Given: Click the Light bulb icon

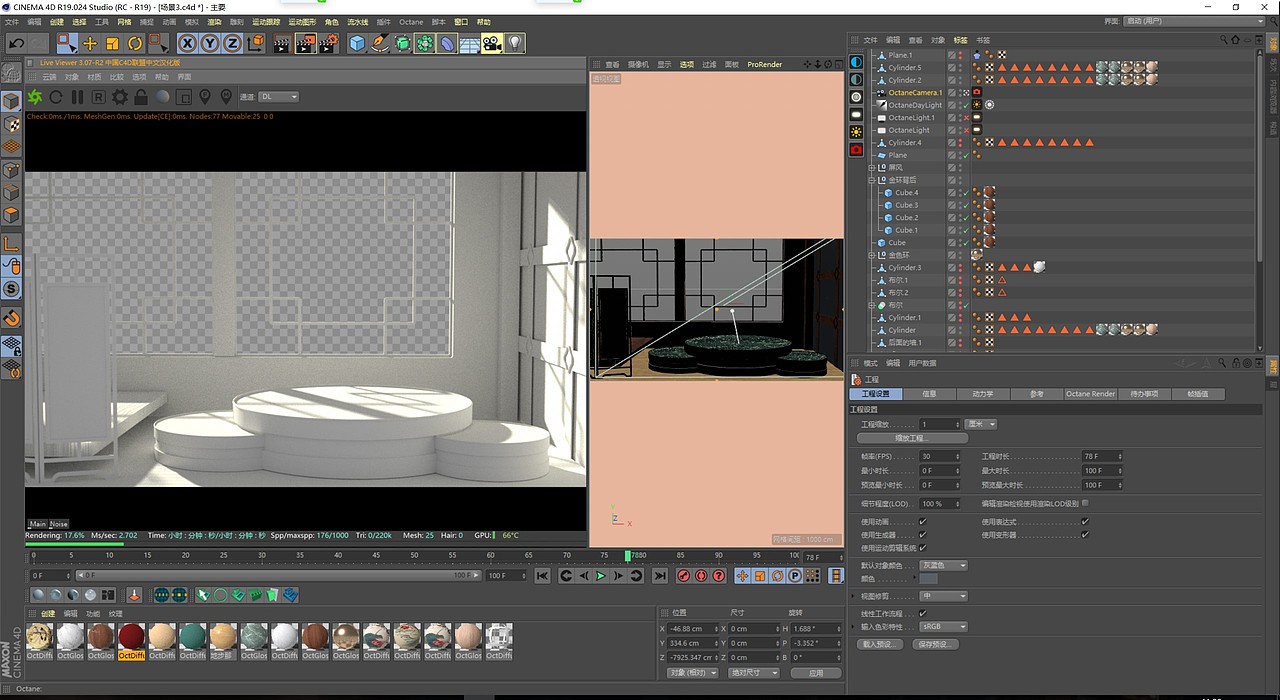Looking at the screenshot, I should point(514,43).
